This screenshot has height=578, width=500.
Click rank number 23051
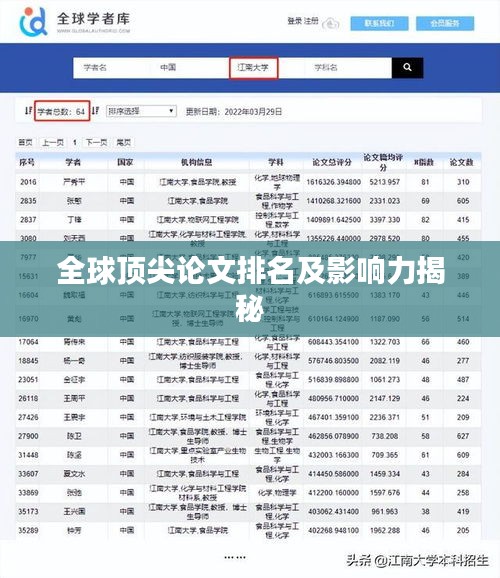pos(28,380)
